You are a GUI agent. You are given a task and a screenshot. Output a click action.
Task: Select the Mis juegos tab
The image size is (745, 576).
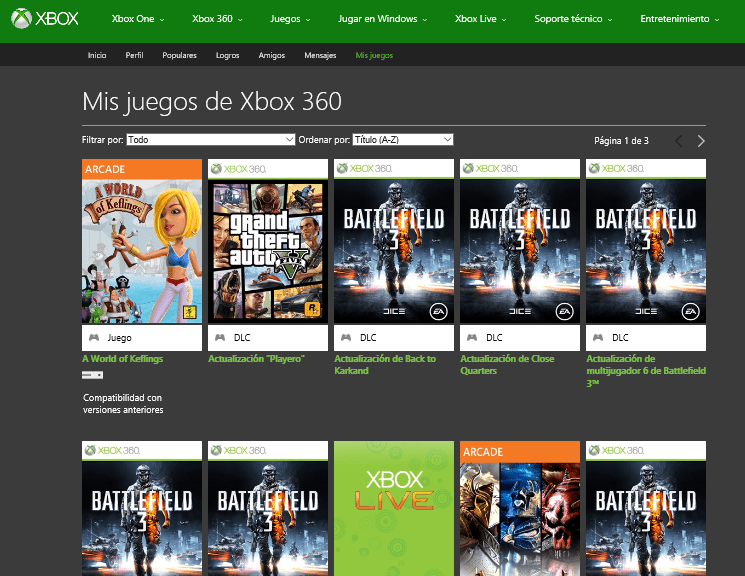(374, 55)
